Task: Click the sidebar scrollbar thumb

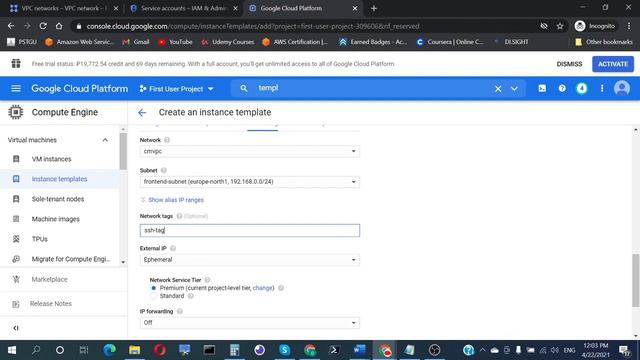Action: point(123,151)
